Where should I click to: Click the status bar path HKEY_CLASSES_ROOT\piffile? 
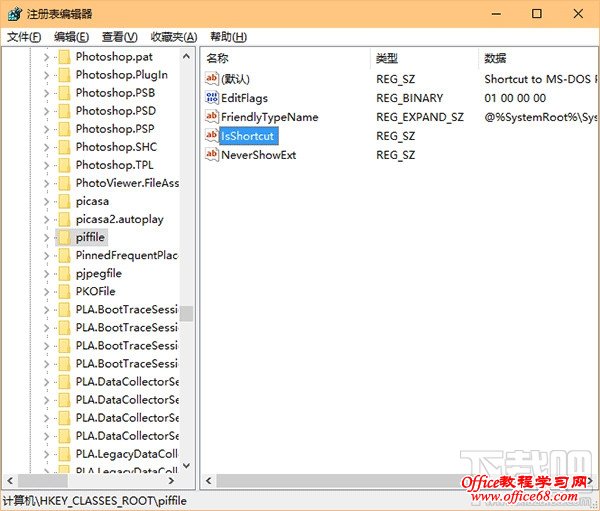point(95,501)
